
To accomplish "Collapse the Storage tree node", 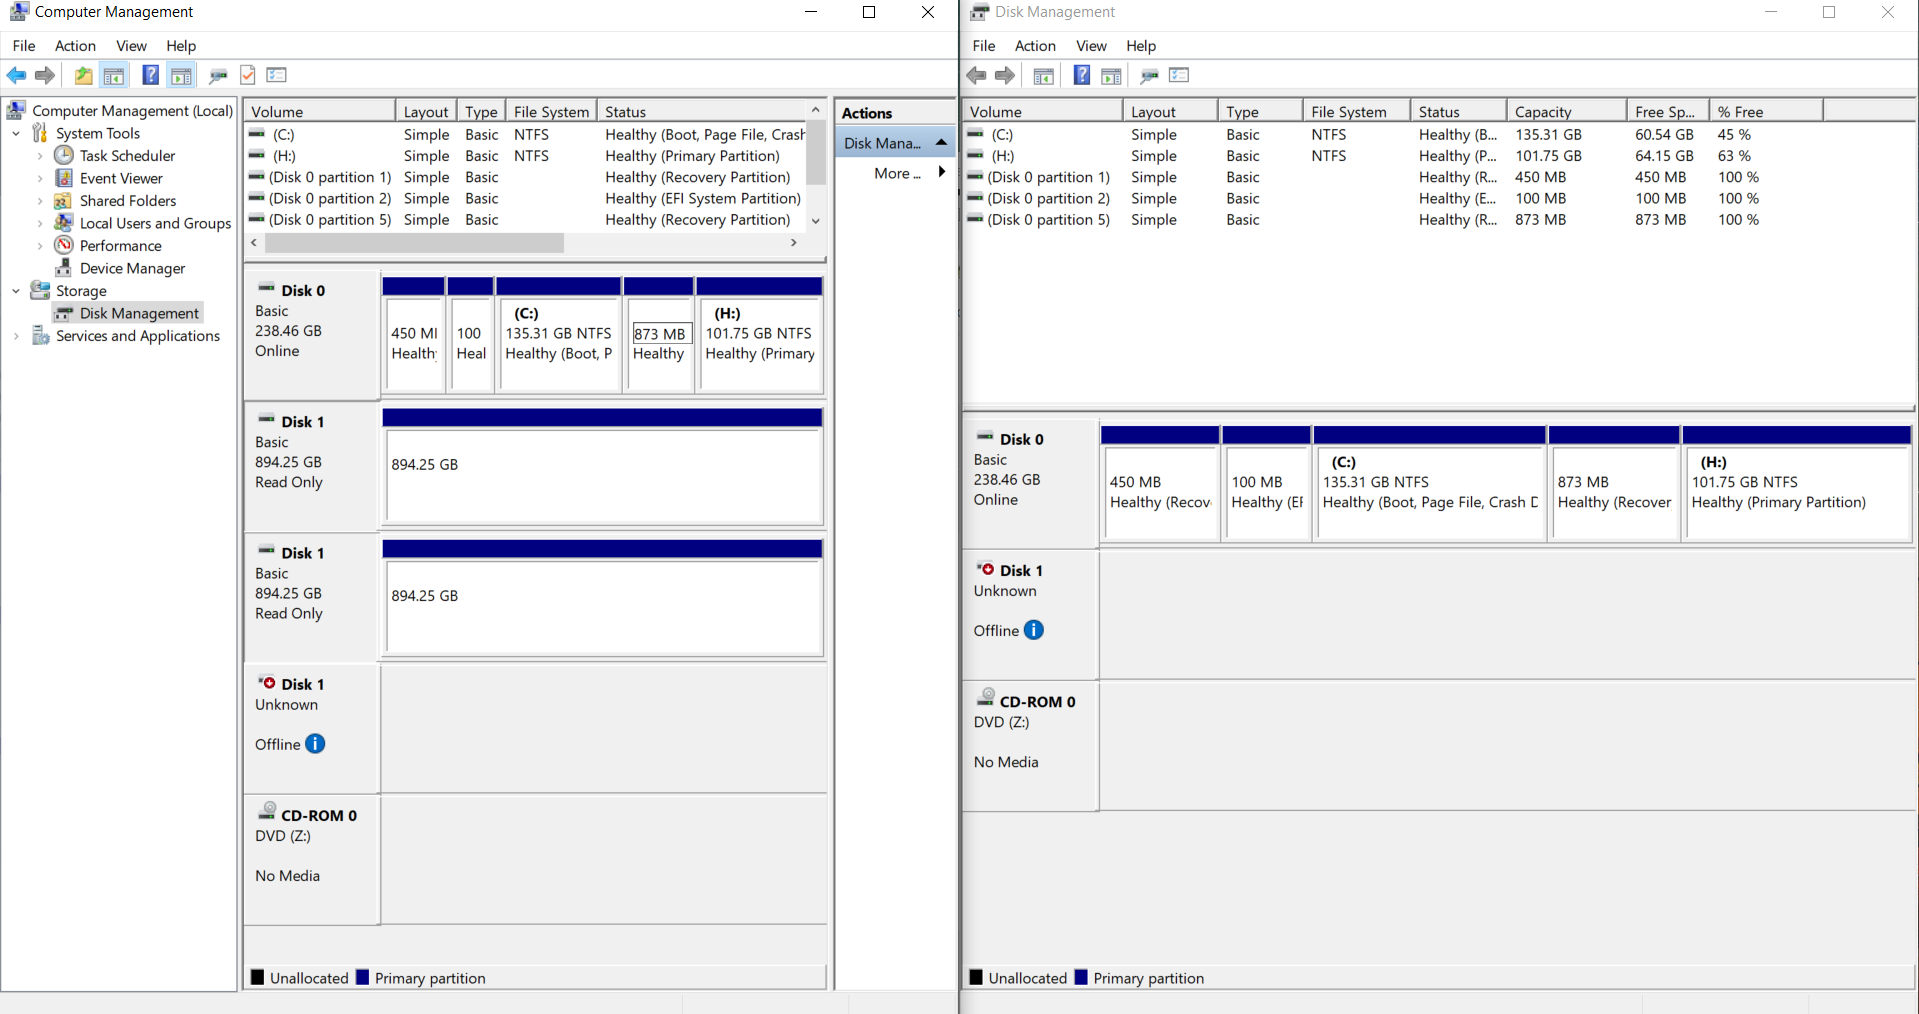I will (x=16, y=291).
